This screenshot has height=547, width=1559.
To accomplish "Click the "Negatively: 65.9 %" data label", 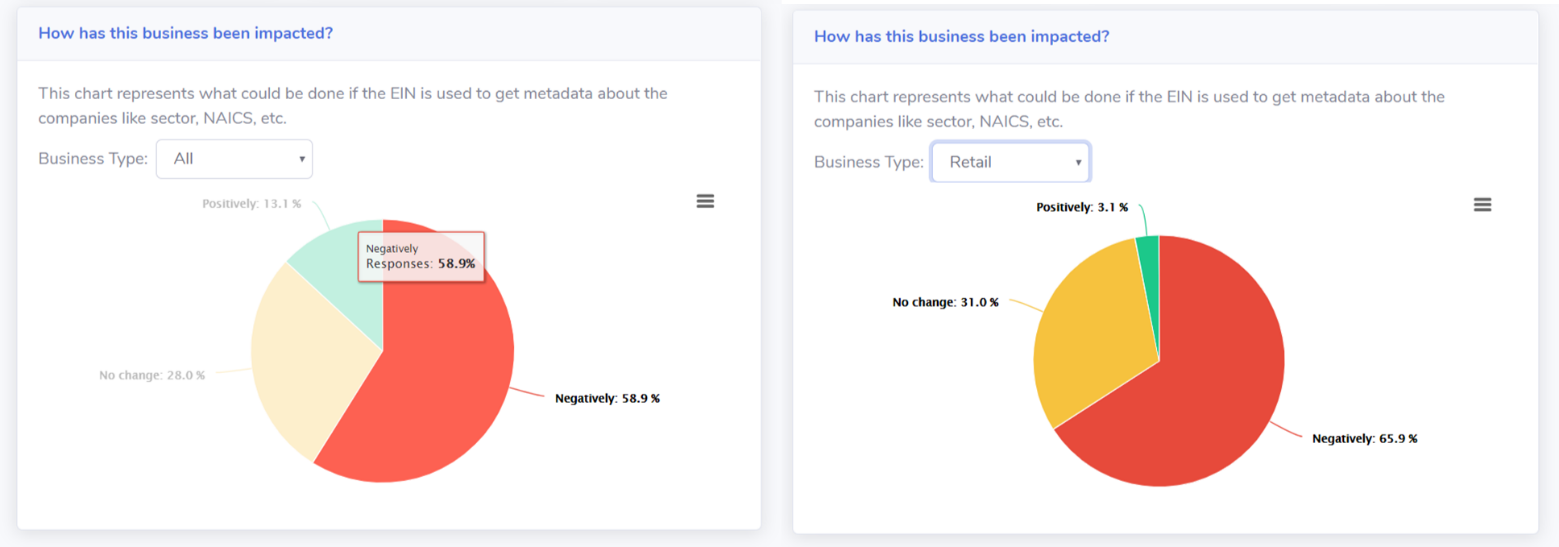I will (1364, 438).
